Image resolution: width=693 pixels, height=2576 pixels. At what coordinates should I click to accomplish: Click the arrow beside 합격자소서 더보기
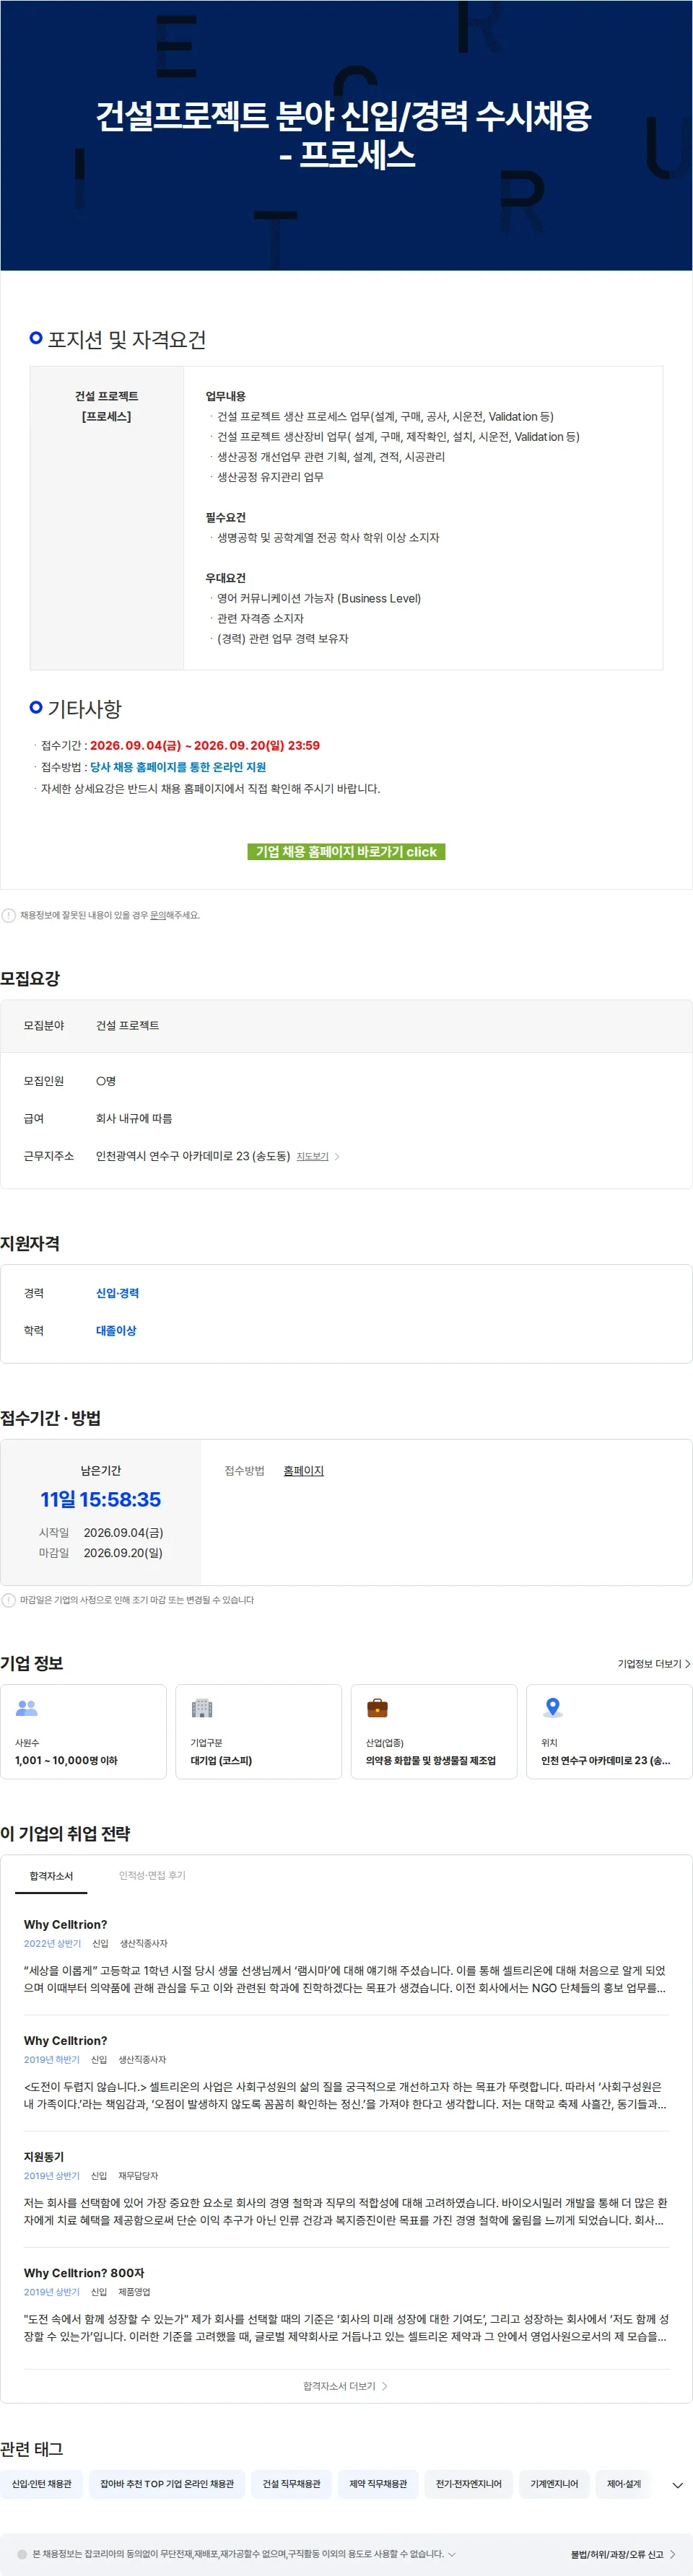(x=385, y=2386)
